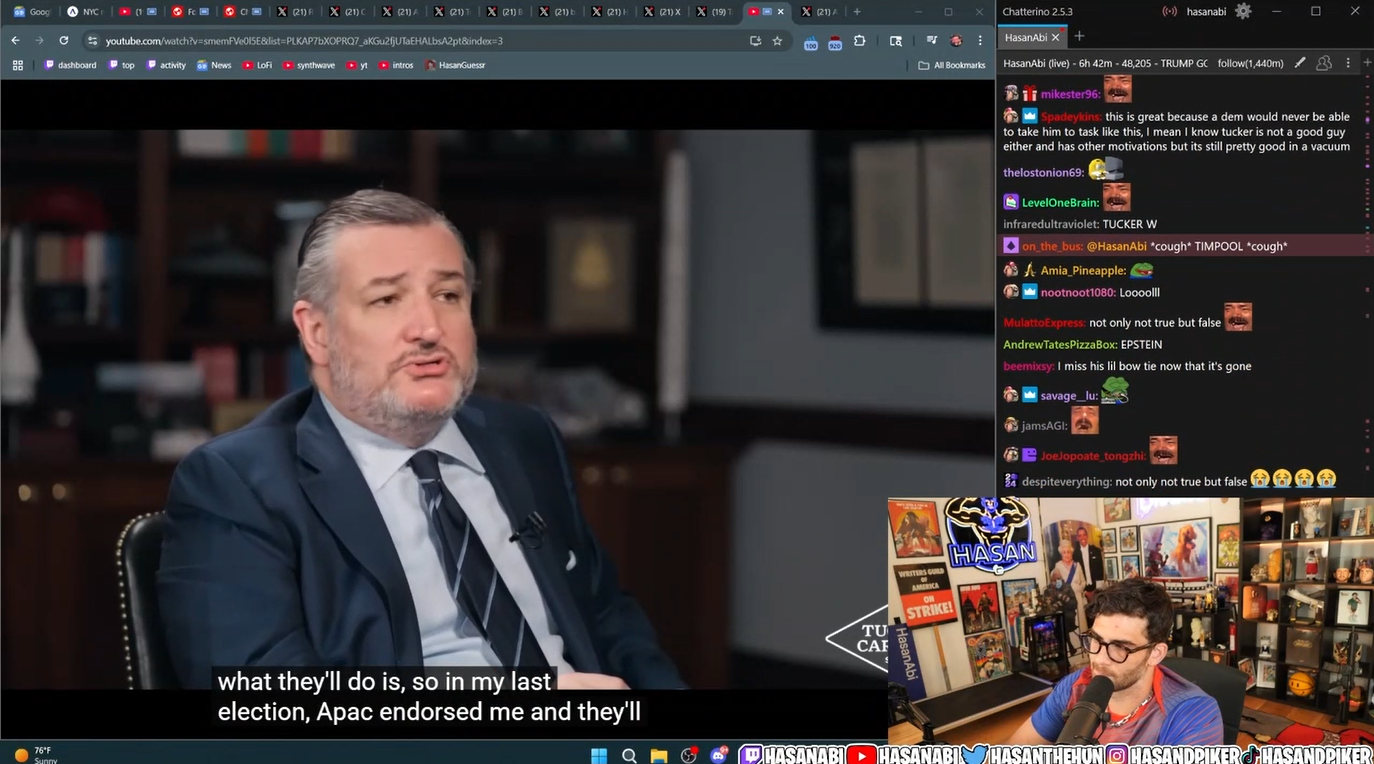Click the username jamsAGI in chat
Image resolution: width=1374 pixels, height=764 pixels.
coord(1045,426)
